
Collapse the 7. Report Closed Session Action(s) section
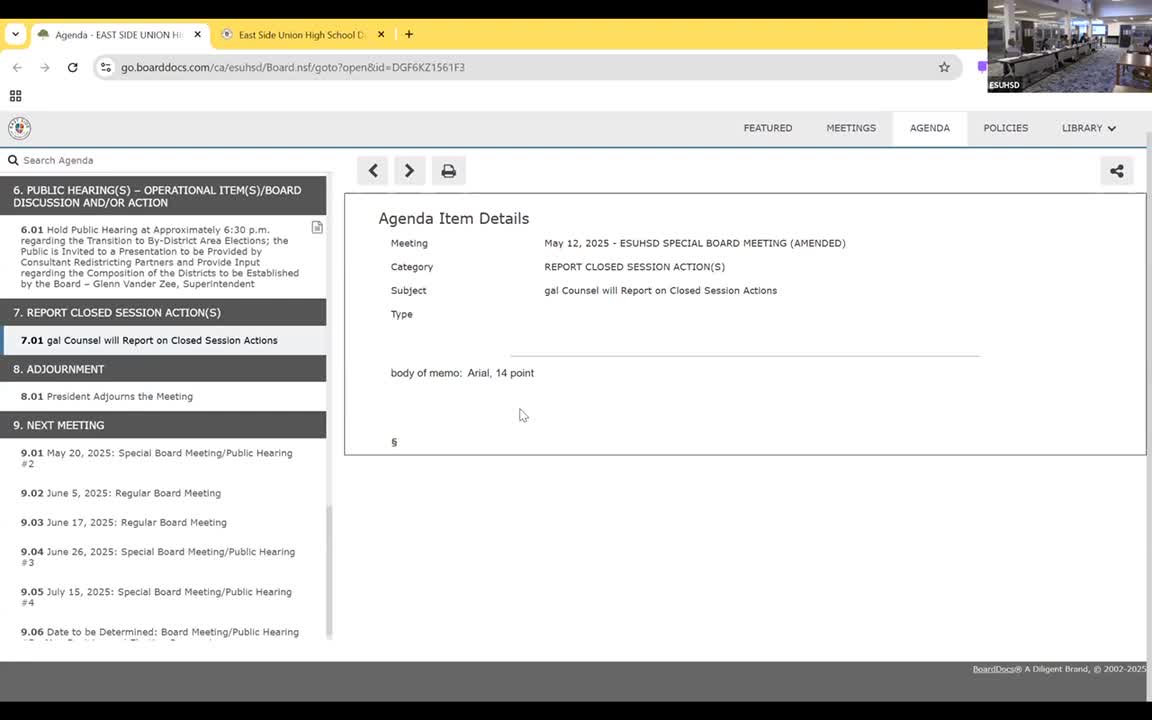coord(163,312)
